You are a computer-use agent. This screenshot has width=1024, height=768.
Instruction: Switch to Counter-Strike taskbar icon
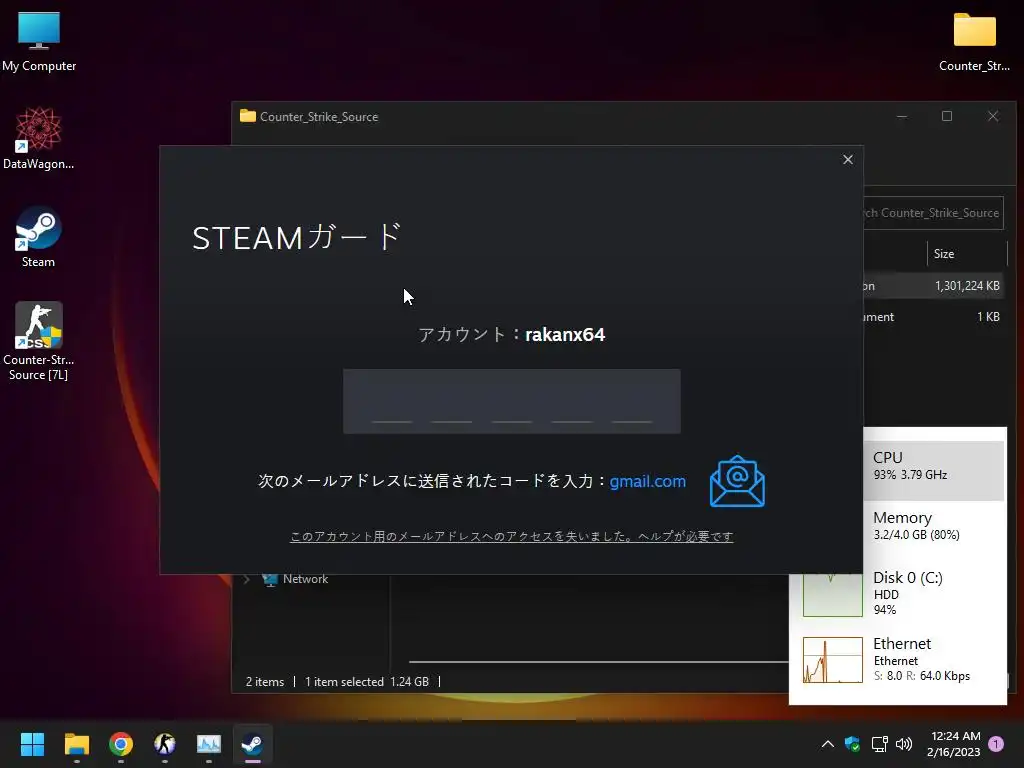pos(165,744)
